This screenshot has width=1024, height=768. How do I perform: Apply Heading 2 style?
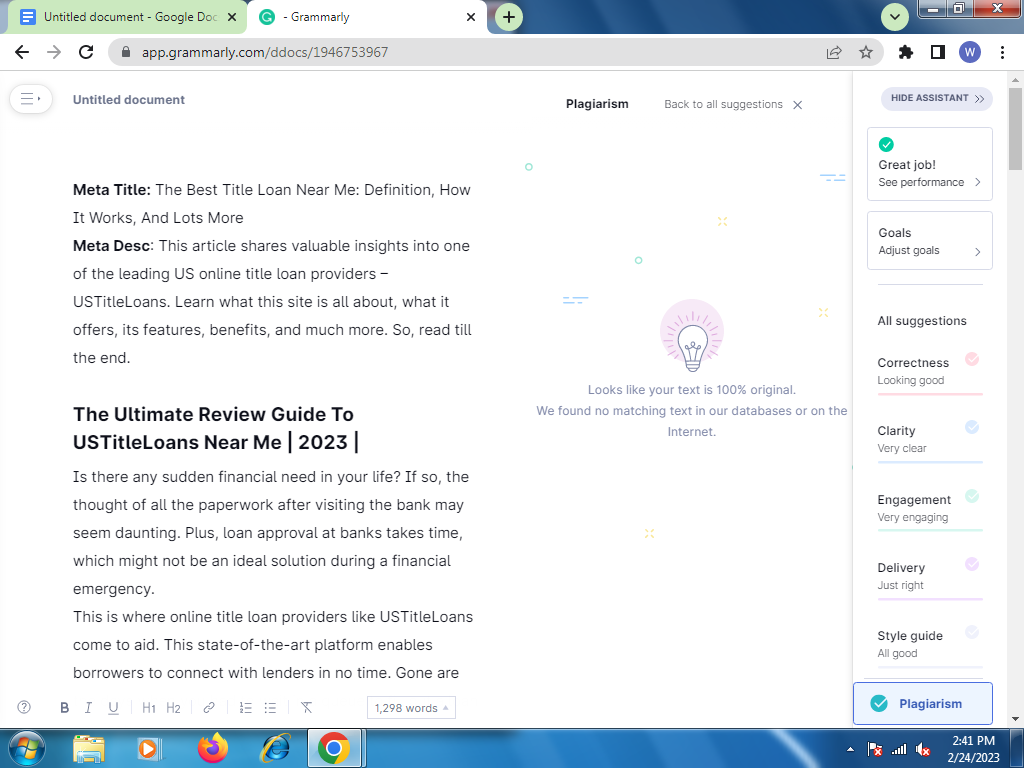pyautogui.click(x=174, y=708)
